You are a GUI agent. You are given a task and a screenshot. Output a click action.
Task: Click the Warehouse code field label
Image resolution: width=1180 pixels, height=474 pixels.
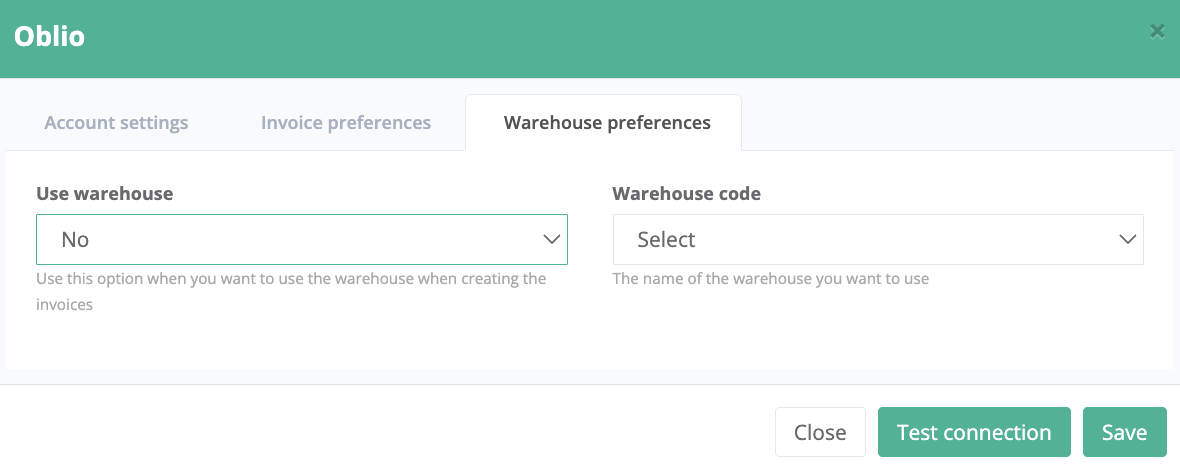686,194
